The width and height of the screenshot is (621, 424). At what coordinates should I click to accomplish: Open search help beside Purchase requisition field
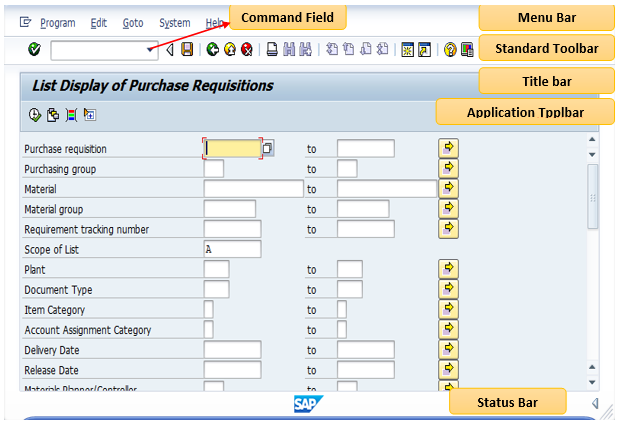[267, 149]
